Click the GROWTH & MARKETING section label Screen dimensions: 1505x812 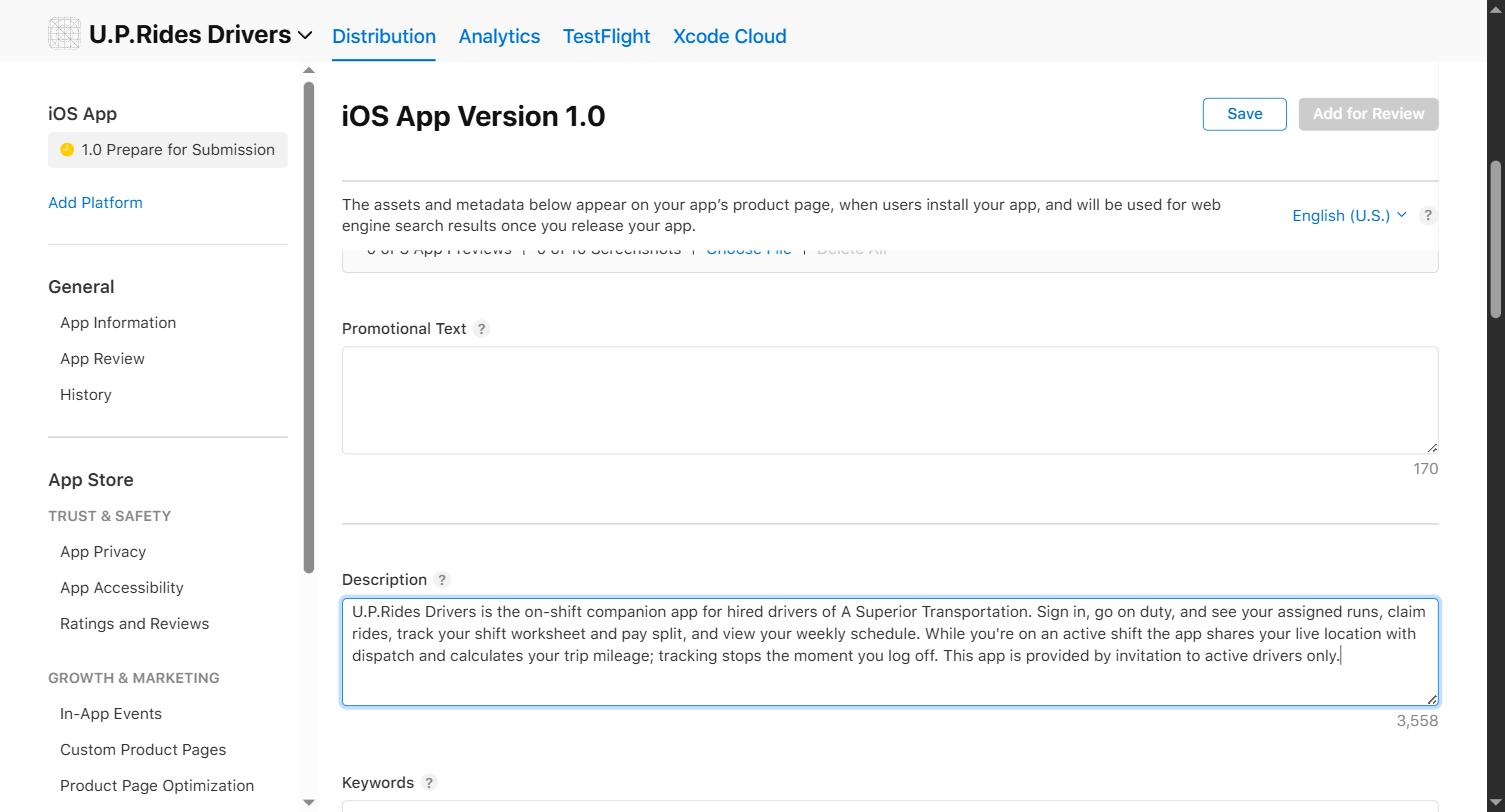tap(133, 678)
